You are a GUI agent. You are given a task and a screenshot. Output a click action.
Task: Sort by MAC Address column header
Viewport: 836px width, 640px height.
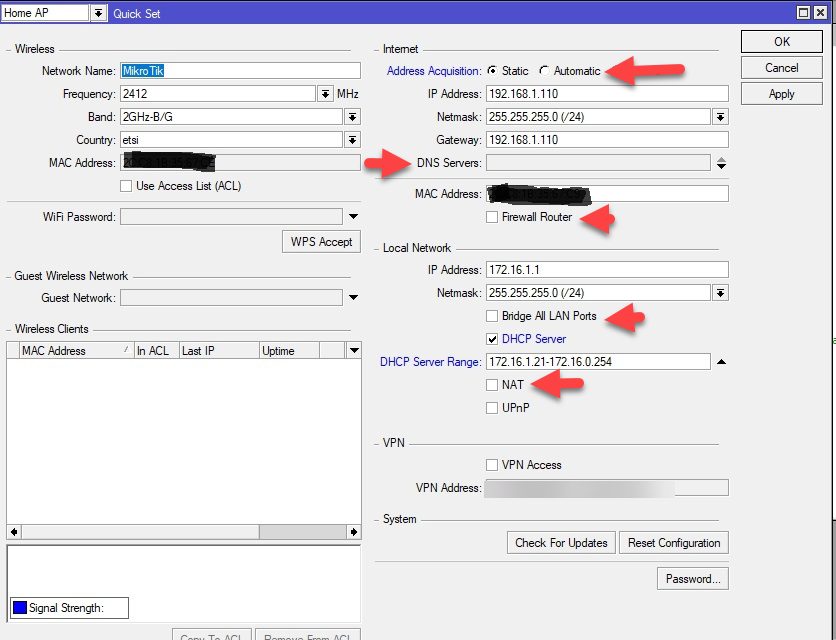(x=76, y=350)
